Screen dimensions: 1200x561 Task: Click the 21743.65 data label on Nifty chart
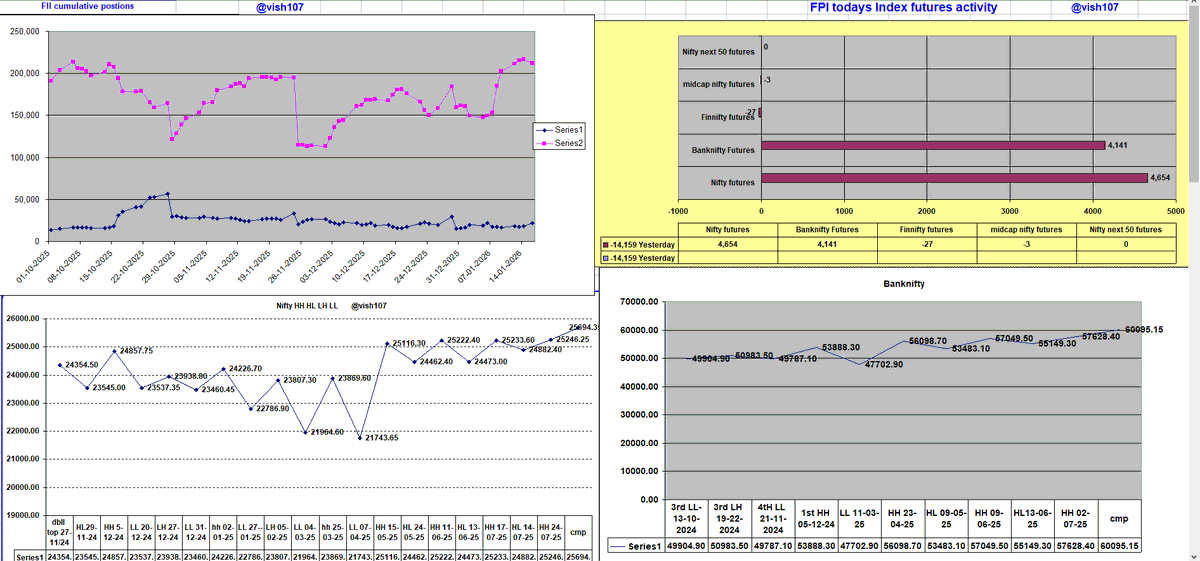382,438
